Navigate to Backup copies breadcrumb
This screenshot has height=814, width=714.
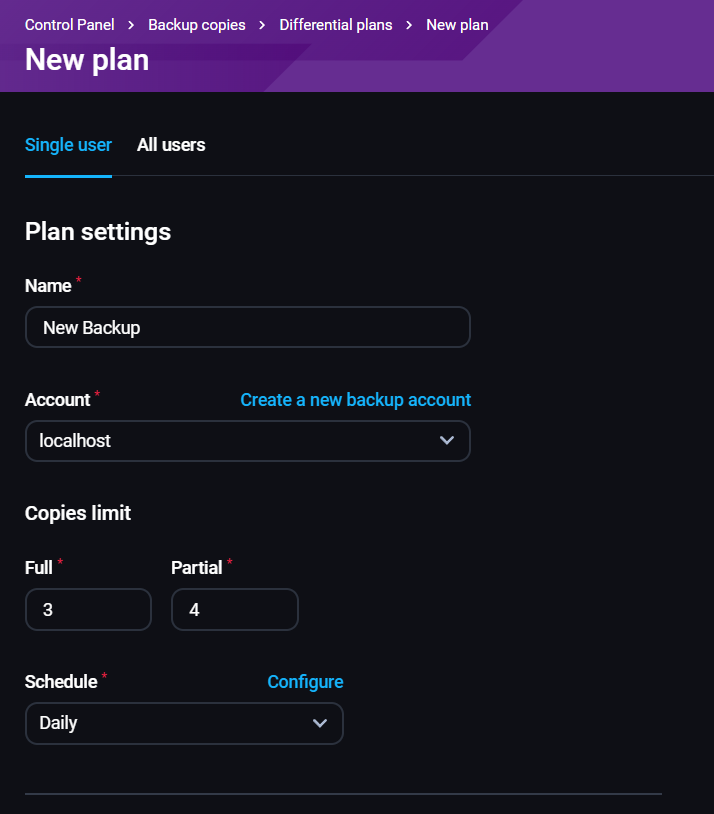(x=197, y=25)
